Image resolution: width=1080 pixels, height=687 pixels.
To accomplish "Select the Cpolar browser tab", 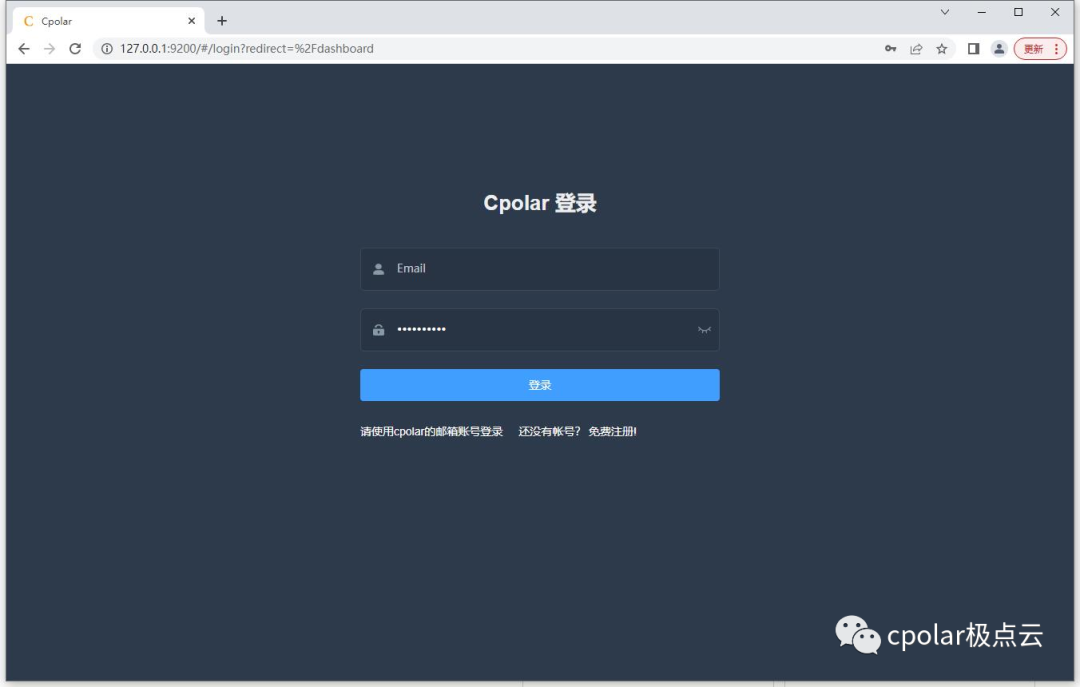I will 108,21.
